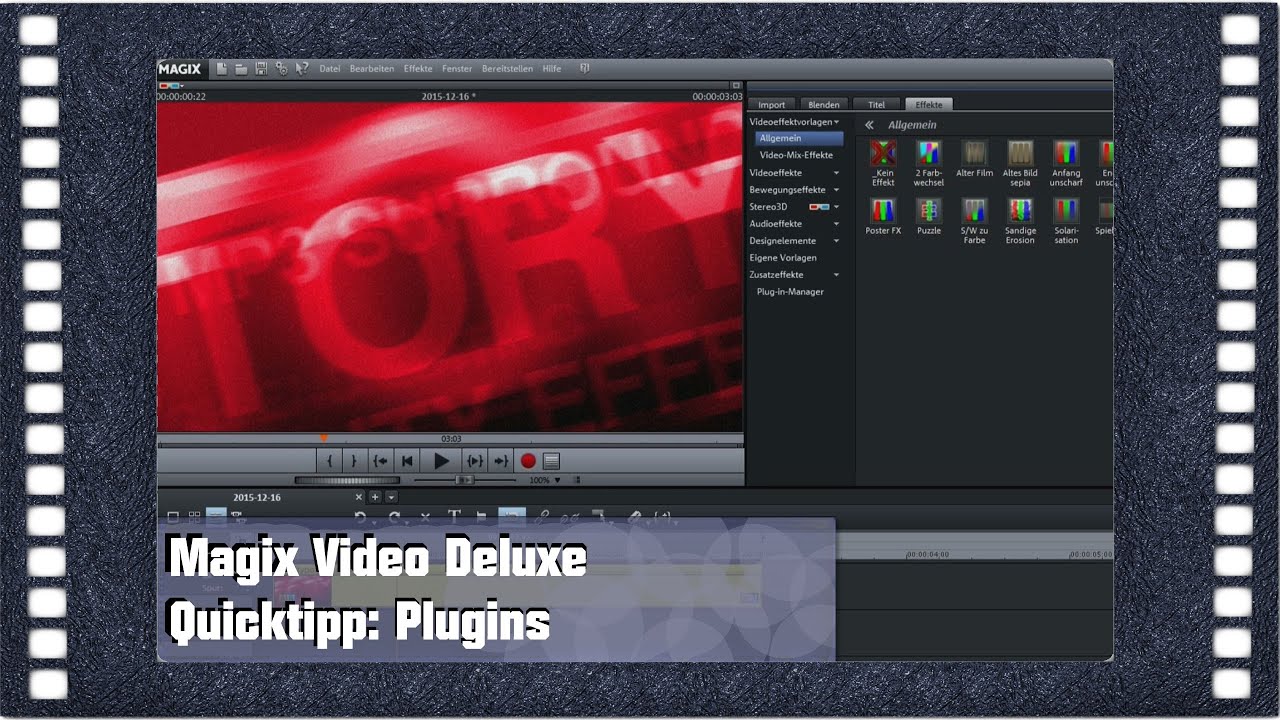Open the settings gears icon
The image size is (1280, 720).
(281, 69)
